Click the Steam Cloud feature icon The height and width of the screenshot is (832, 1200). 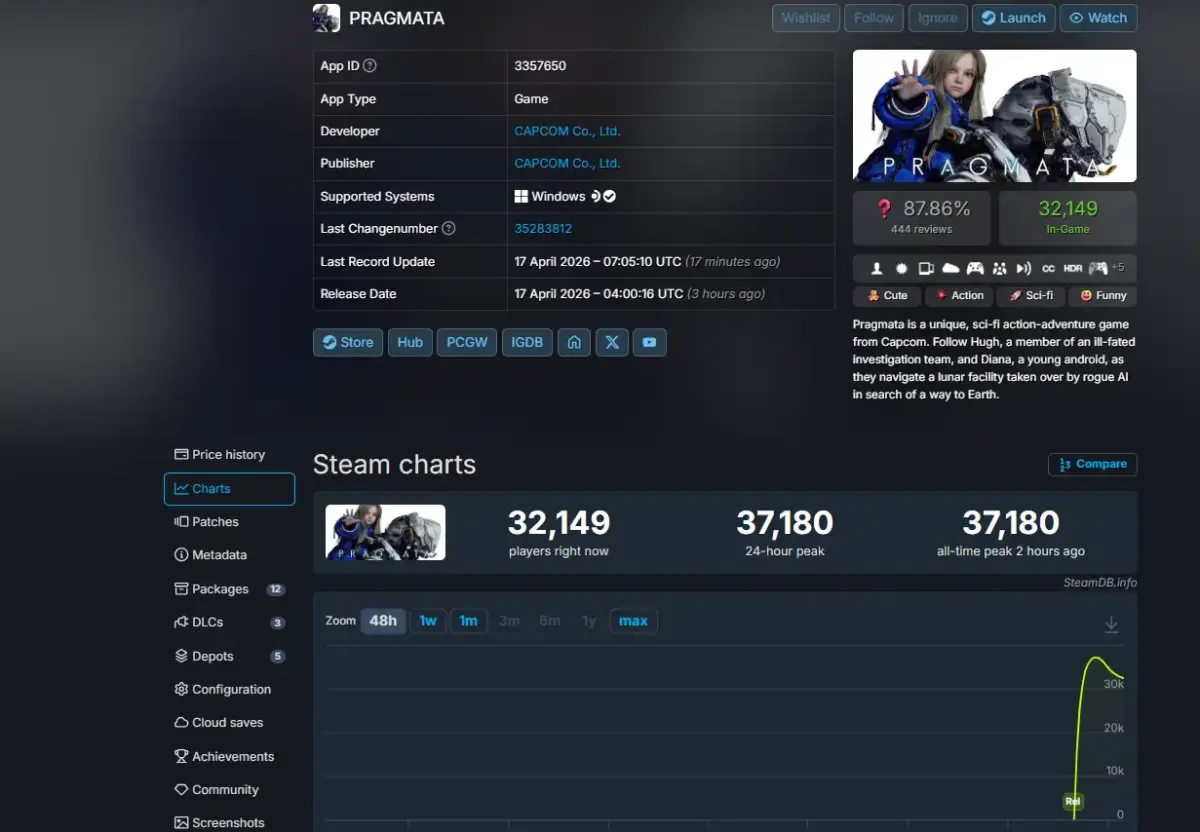[x=950, y=268]
